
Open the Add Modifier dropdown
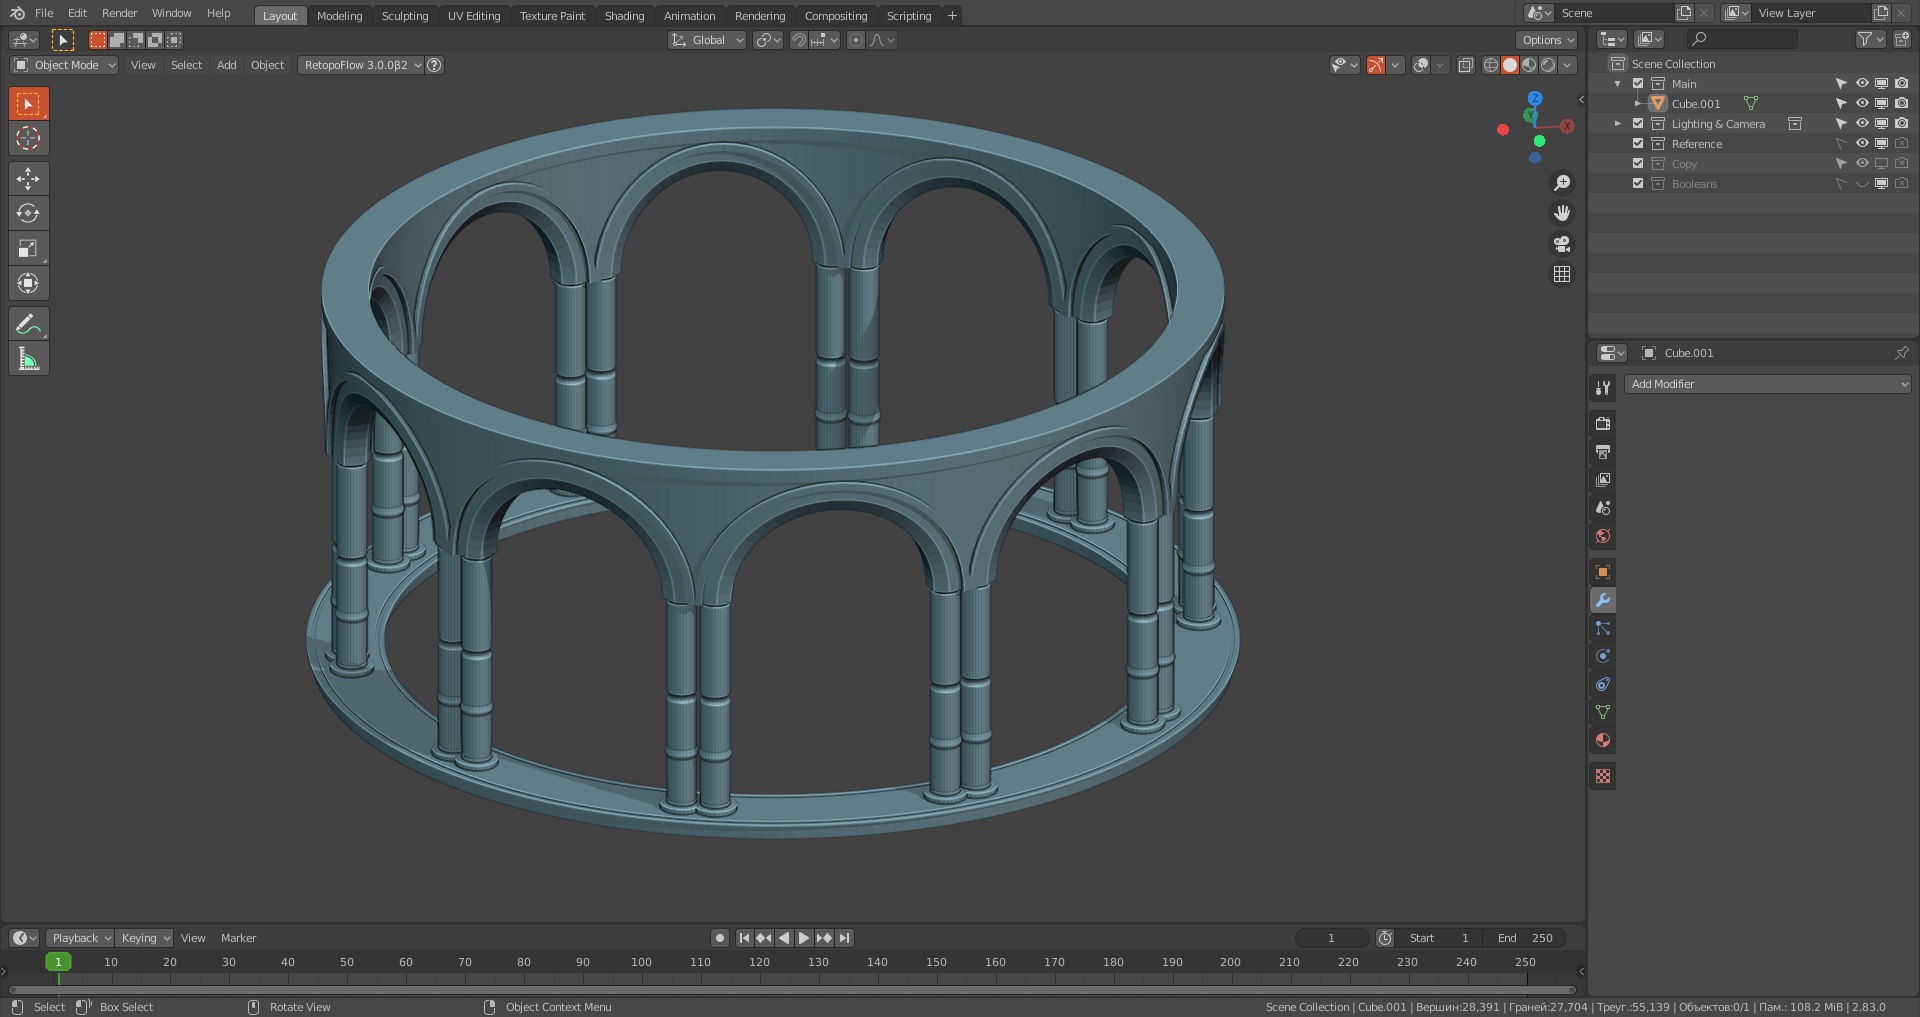(1767, 384)
